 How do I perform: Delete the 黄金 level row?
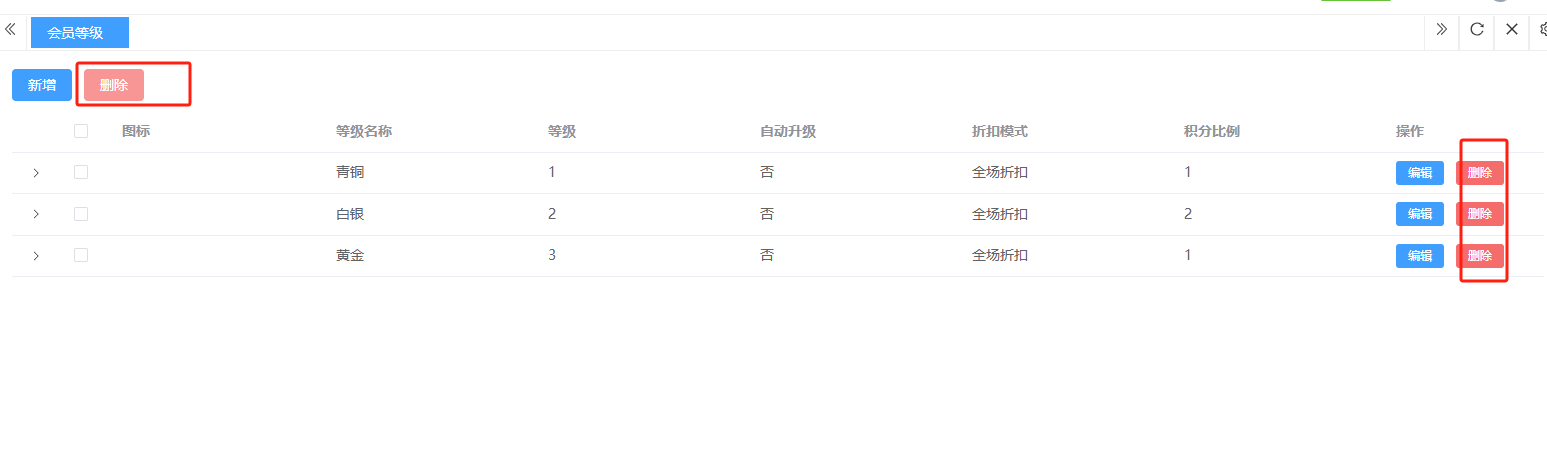(x=1479, y=256)
